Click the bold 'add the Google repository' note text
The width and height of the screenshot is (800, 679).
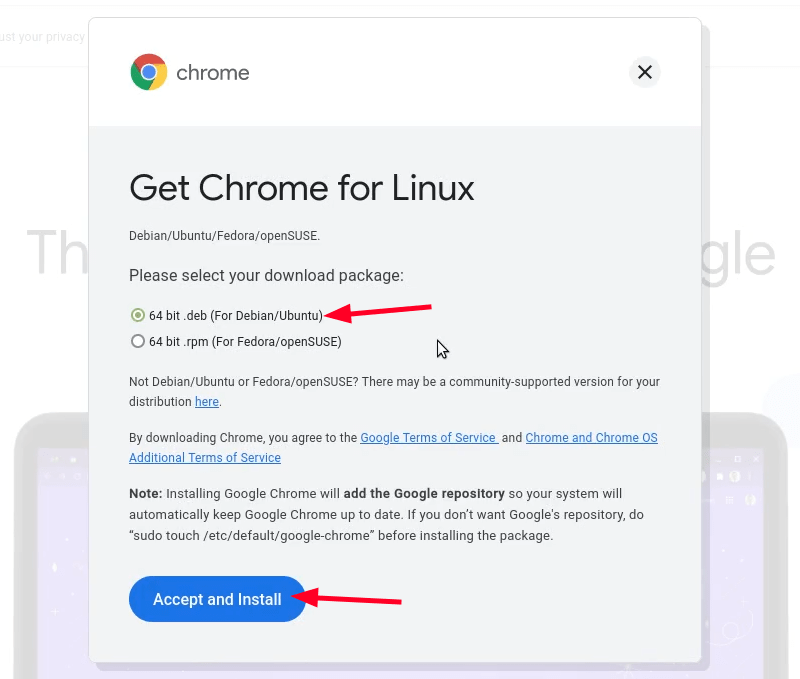[428, 493]
